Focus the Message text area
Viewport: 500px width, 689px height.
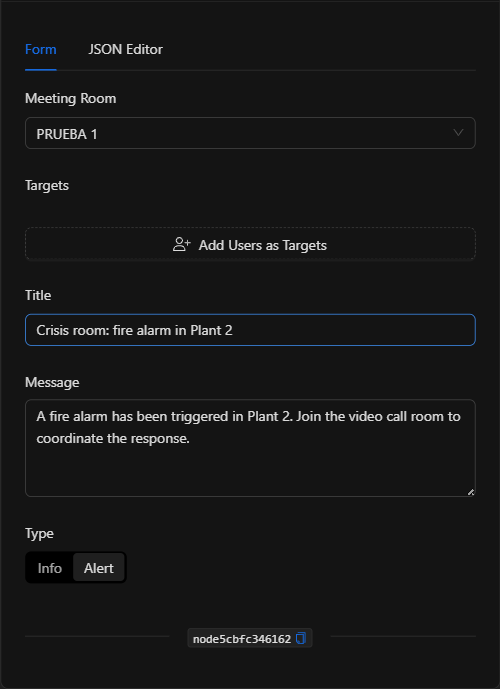250,448
